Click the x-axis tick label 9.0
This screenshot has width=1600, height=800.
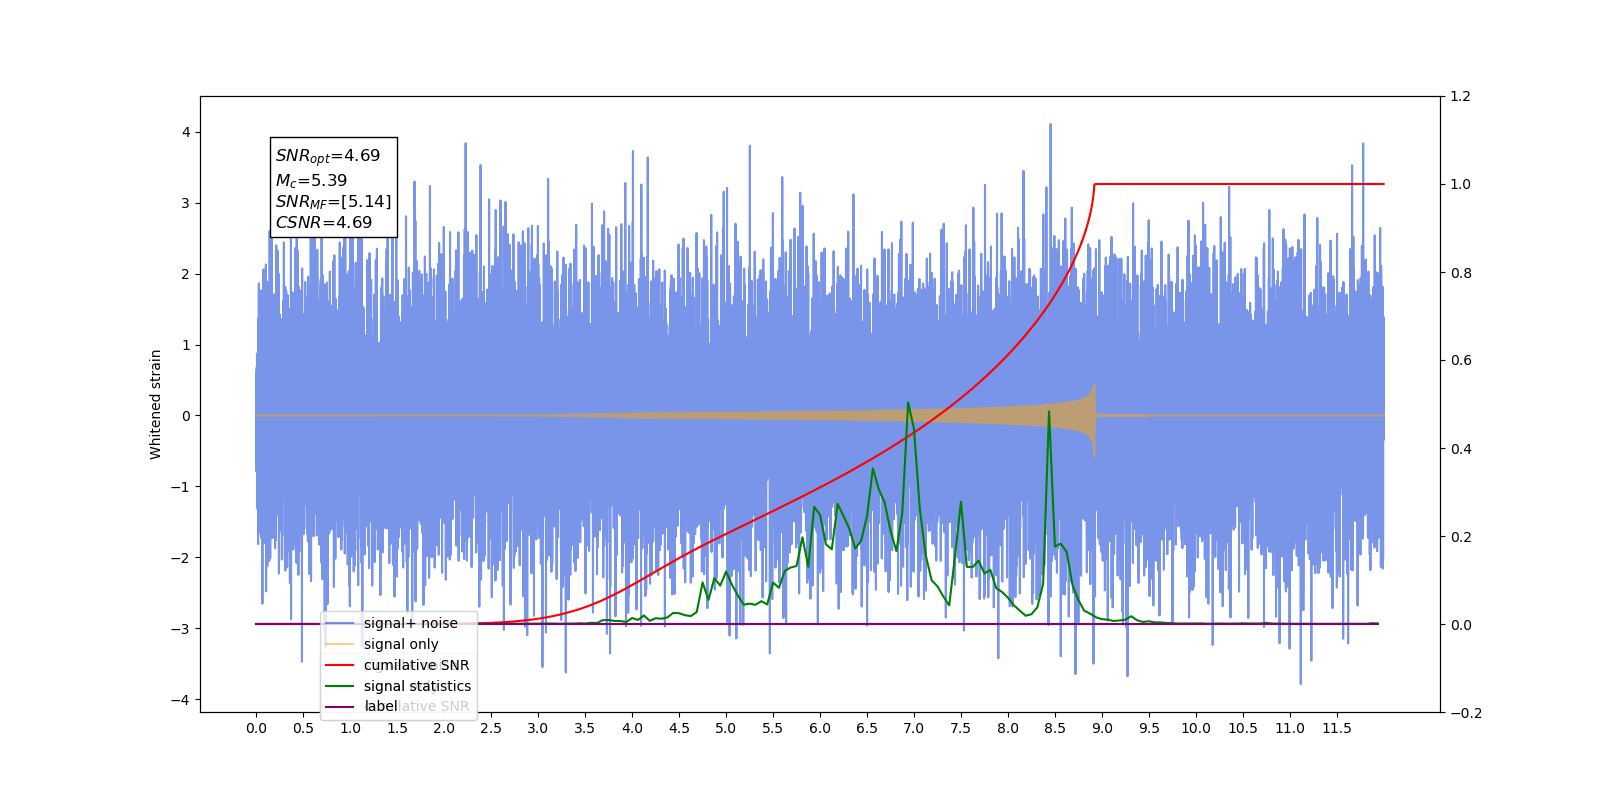(1102, 729)
